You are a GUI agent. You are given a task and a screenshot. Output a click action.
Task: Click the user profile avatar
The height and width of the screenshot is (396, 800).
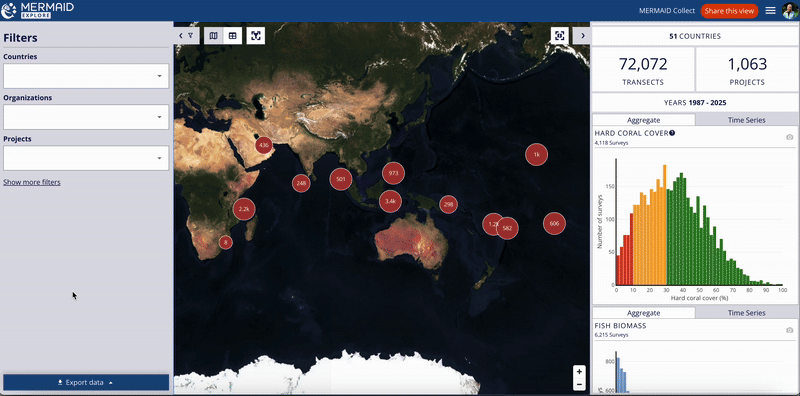(790, 11)
